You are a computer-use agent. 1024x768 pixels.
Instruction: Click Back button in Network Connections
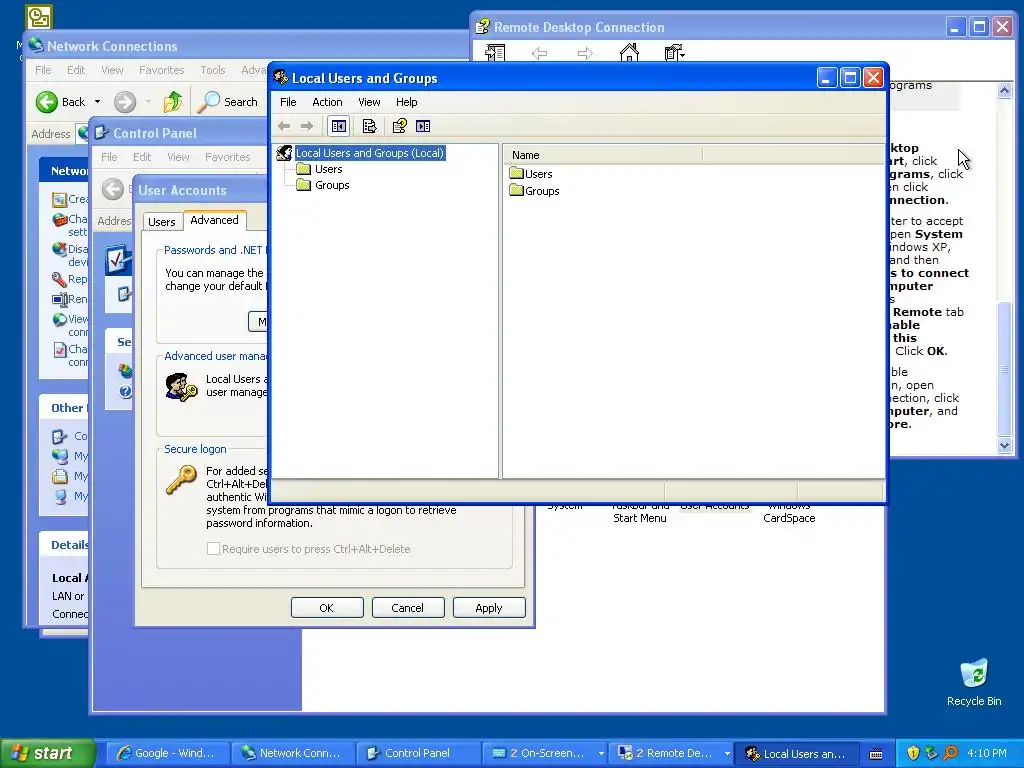point(60,102)
